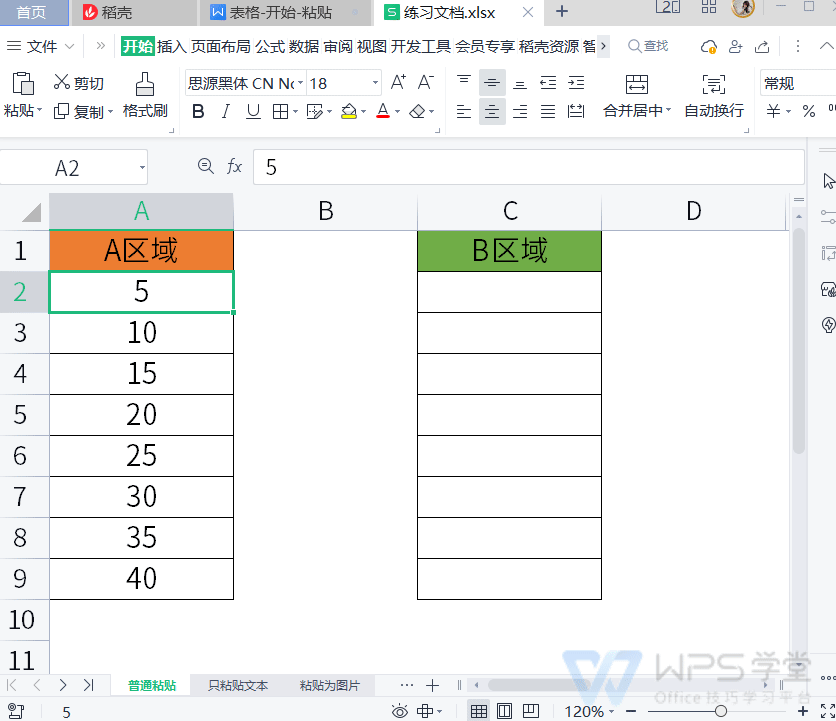Switch to the 视图 (View) tab
Image resolution: width=836 pixels, height=721 pixels.
372,46
